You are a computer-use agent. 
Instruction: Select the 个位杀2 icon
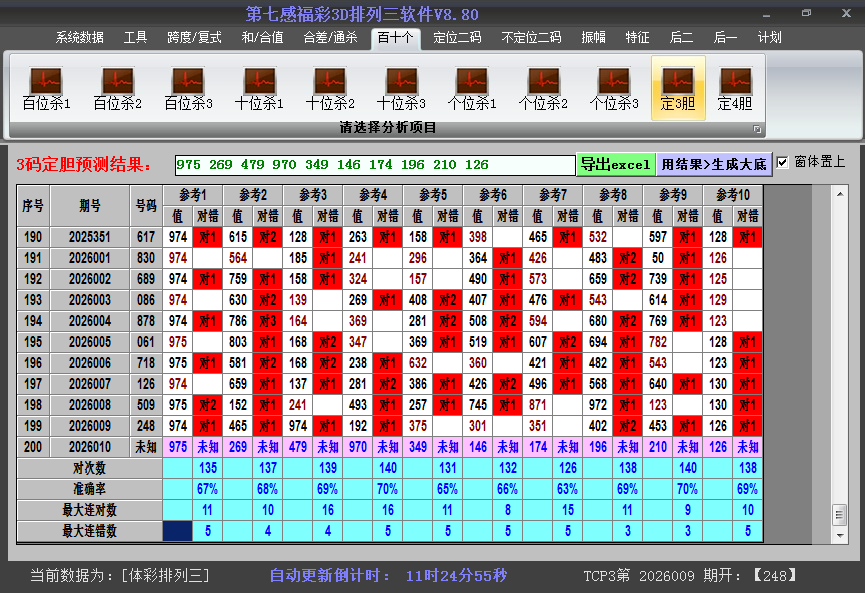click(543, 88)
